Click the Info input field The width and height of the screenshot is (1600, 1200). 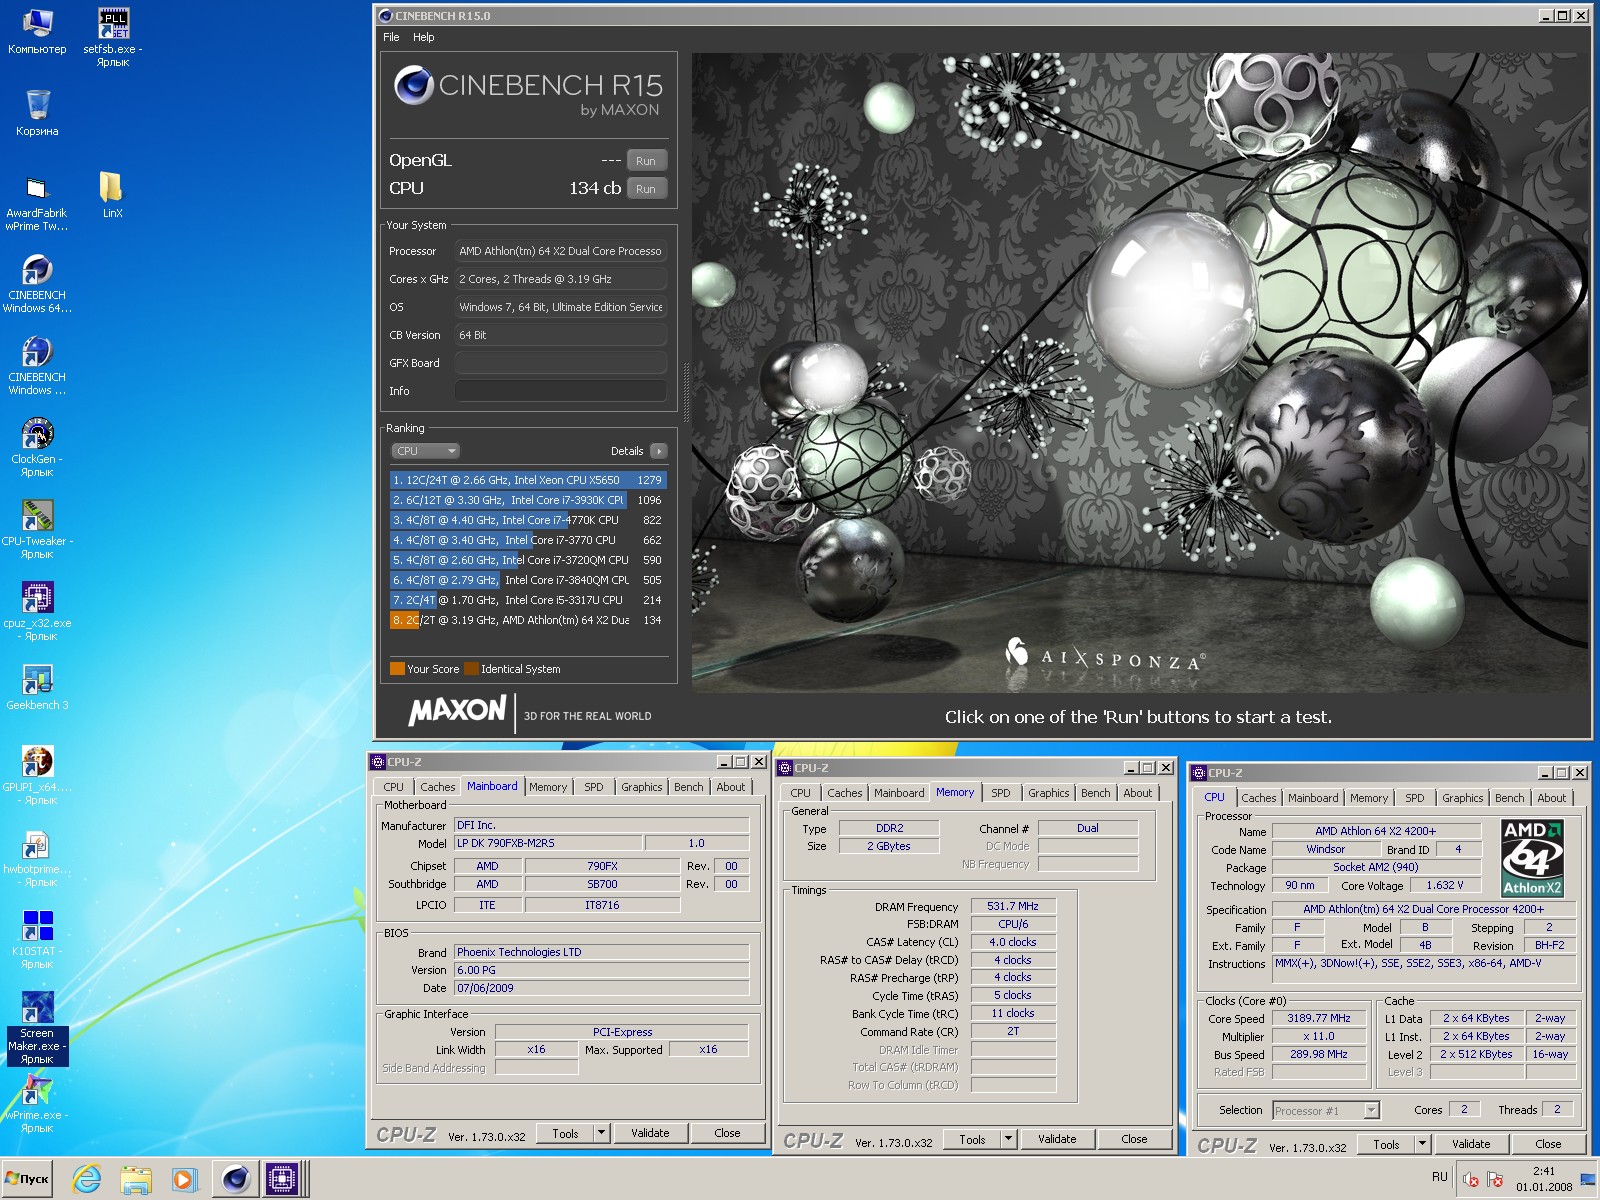click(560, 391)
